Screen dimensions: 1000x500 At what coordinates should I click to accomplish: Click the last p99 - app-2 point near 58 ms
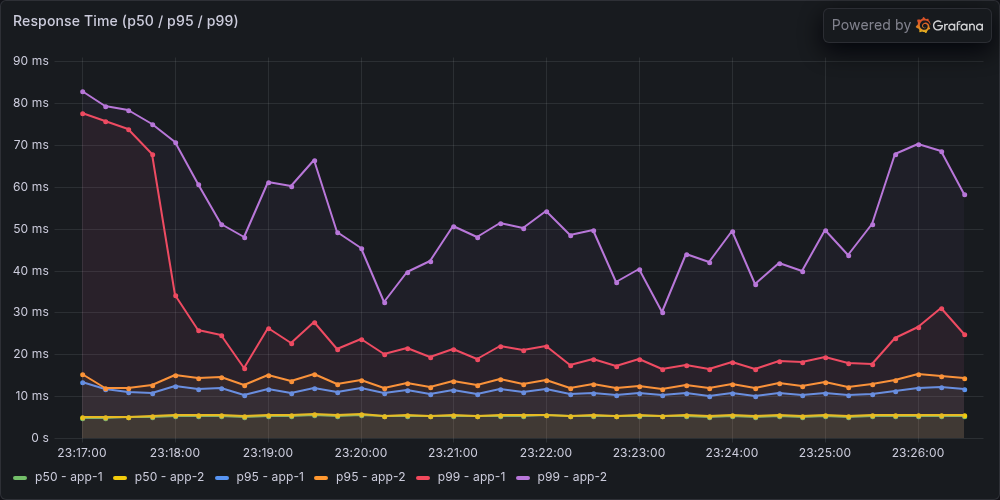coord(964,195)
